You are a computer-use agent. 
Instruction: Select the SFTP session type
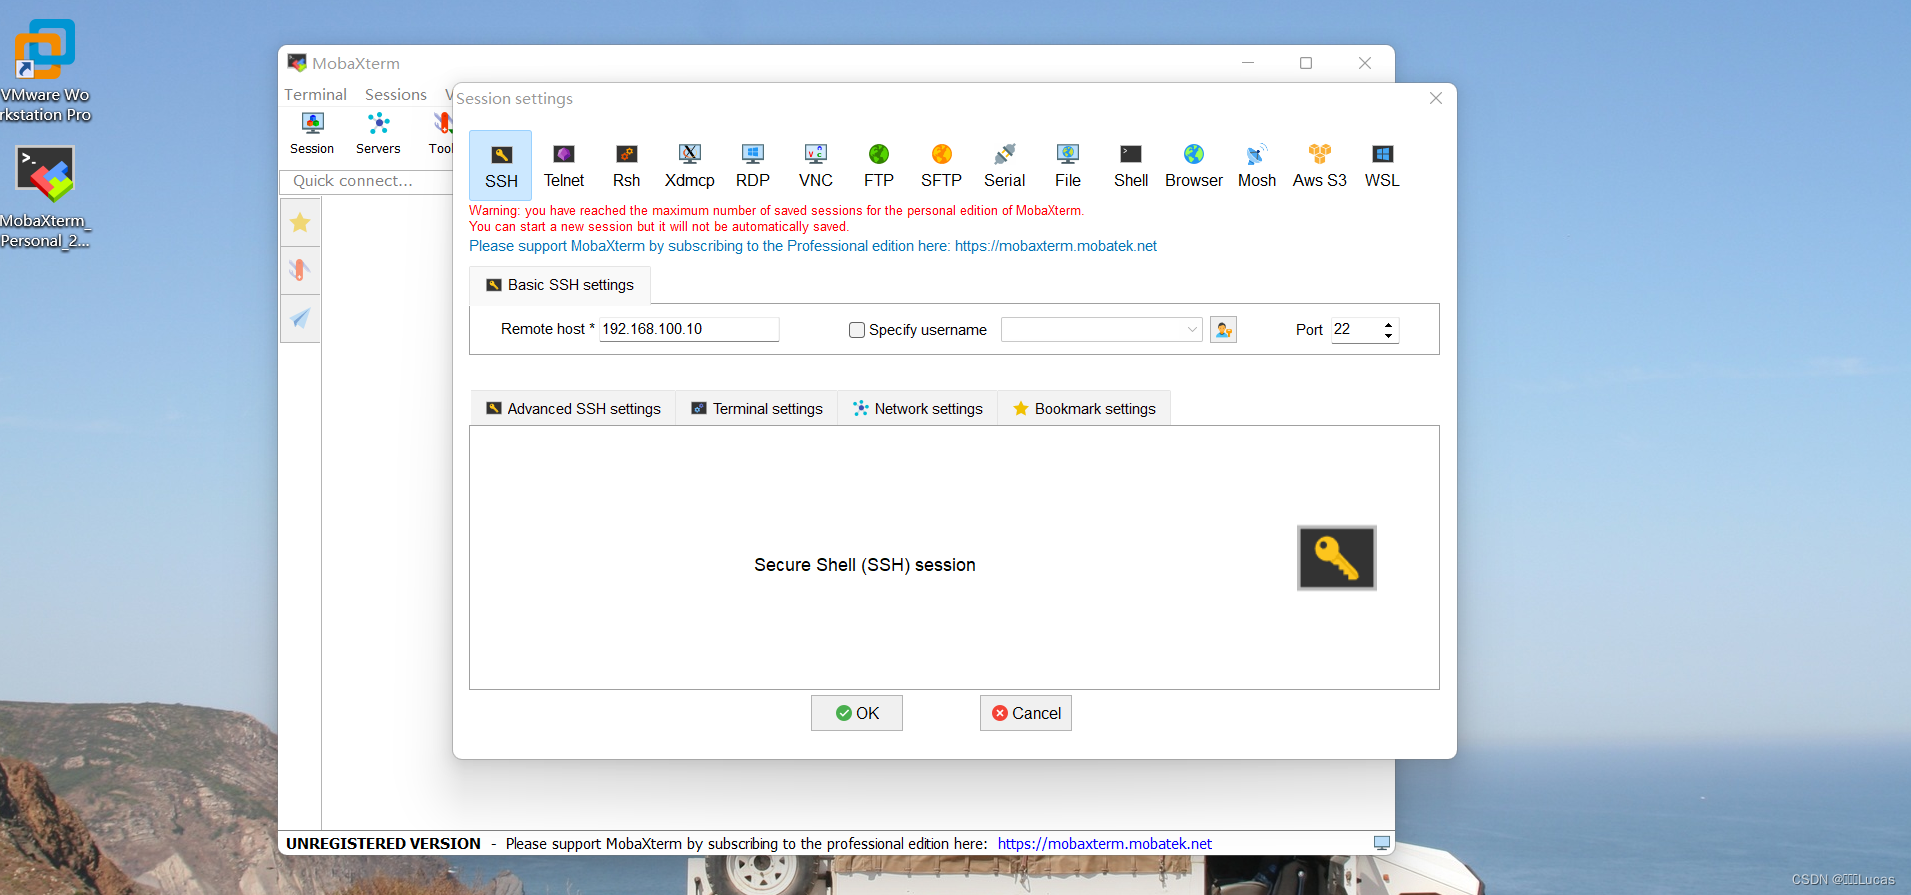(x=942, y=166)
